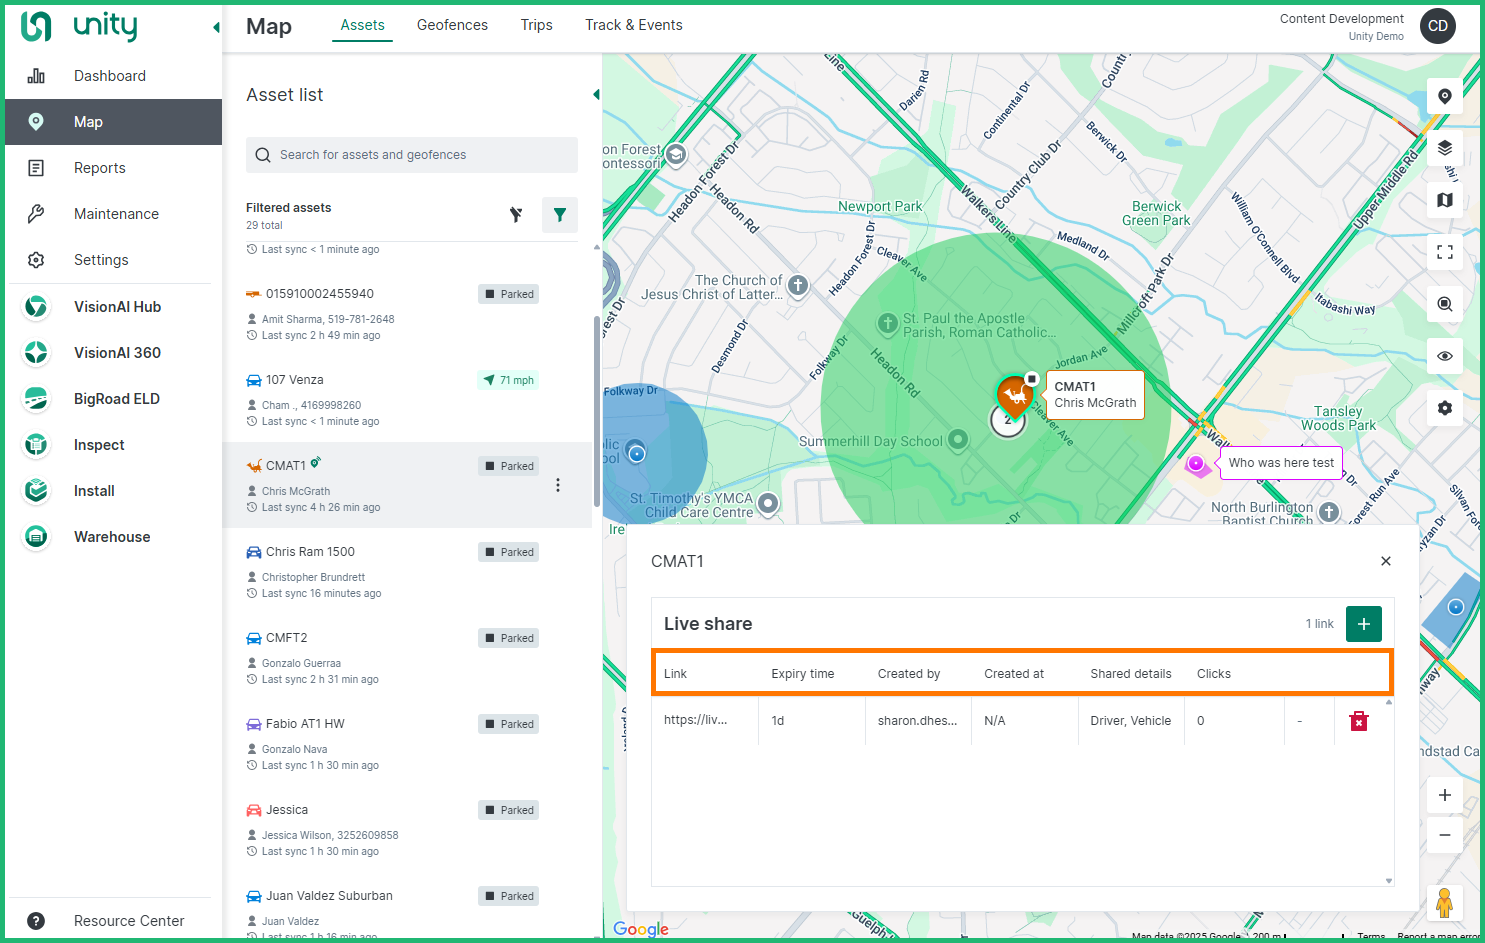Open CMAT1 asset options menu
This screenshot has height=943, width=1485.
pos(558,485)
